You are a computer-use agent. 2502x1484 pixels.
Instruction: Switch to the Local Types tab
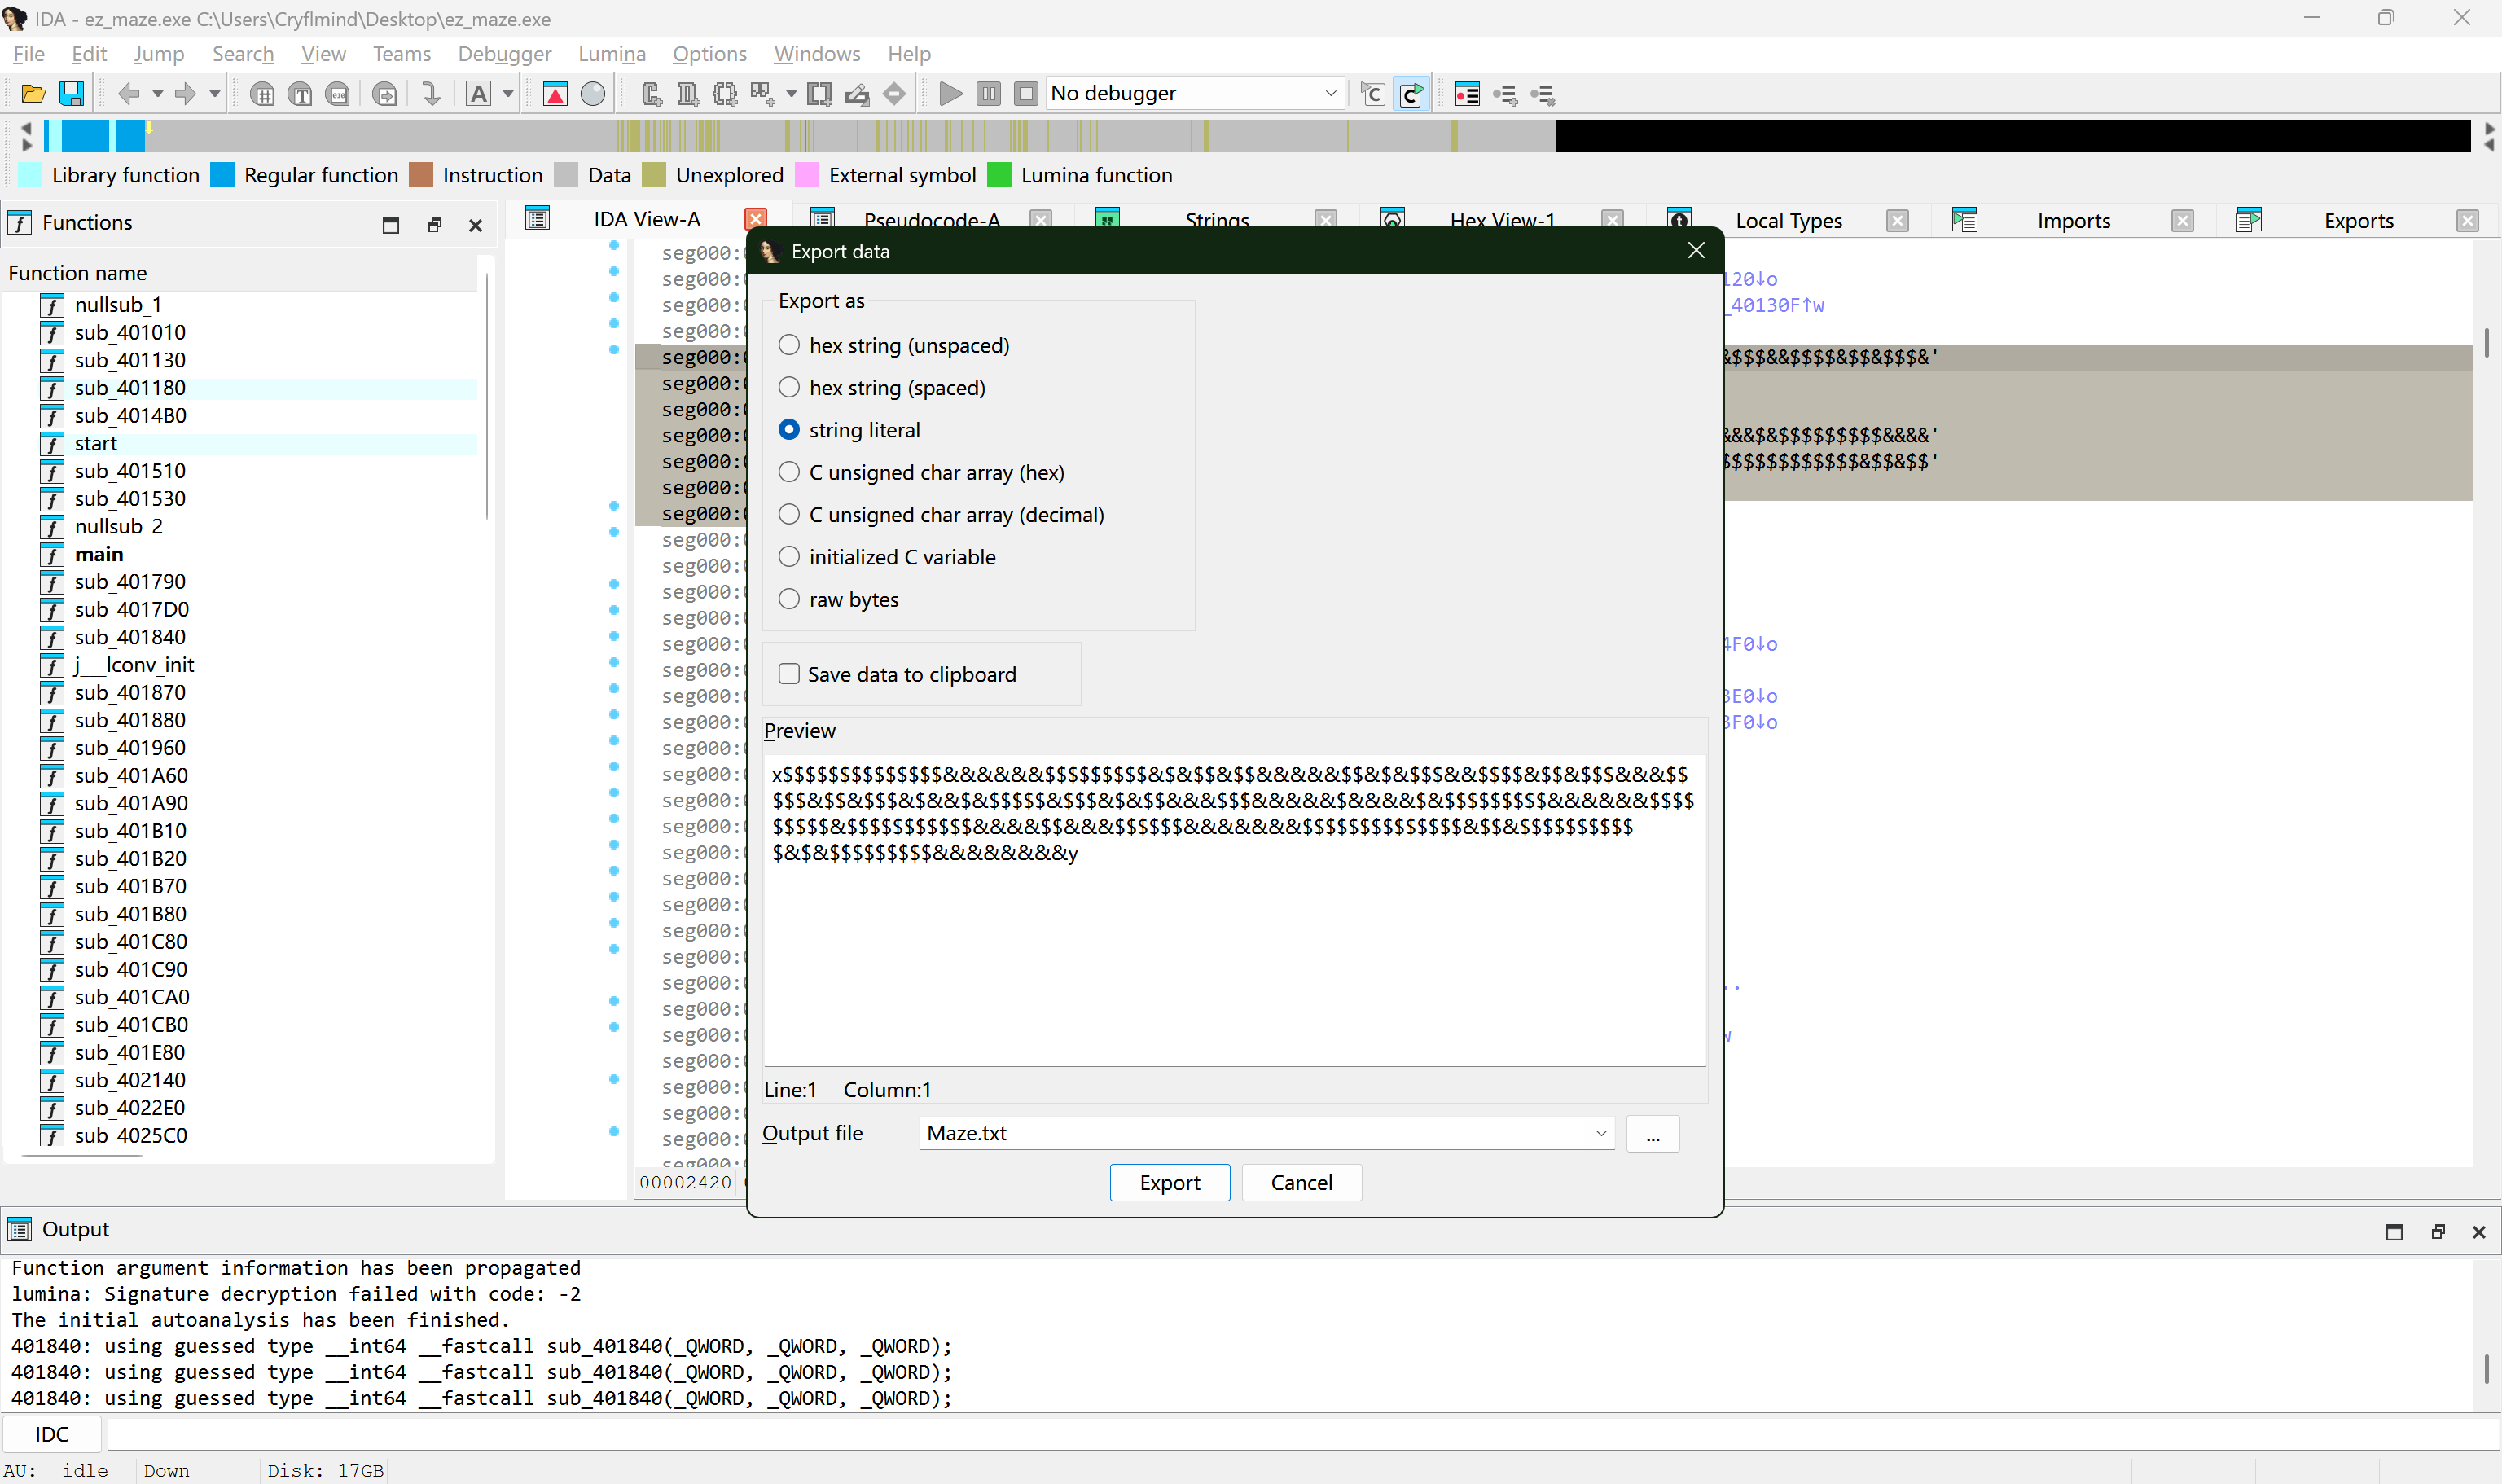(1788, 221)
